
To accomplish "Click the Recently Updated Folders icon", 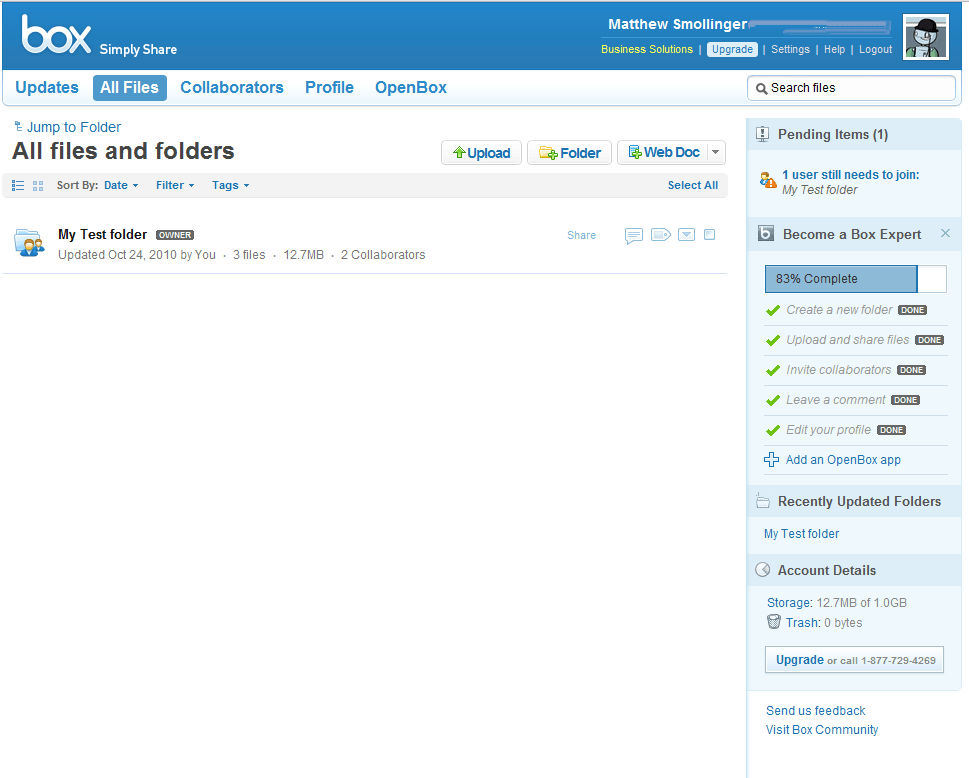I will pos(763,501).
